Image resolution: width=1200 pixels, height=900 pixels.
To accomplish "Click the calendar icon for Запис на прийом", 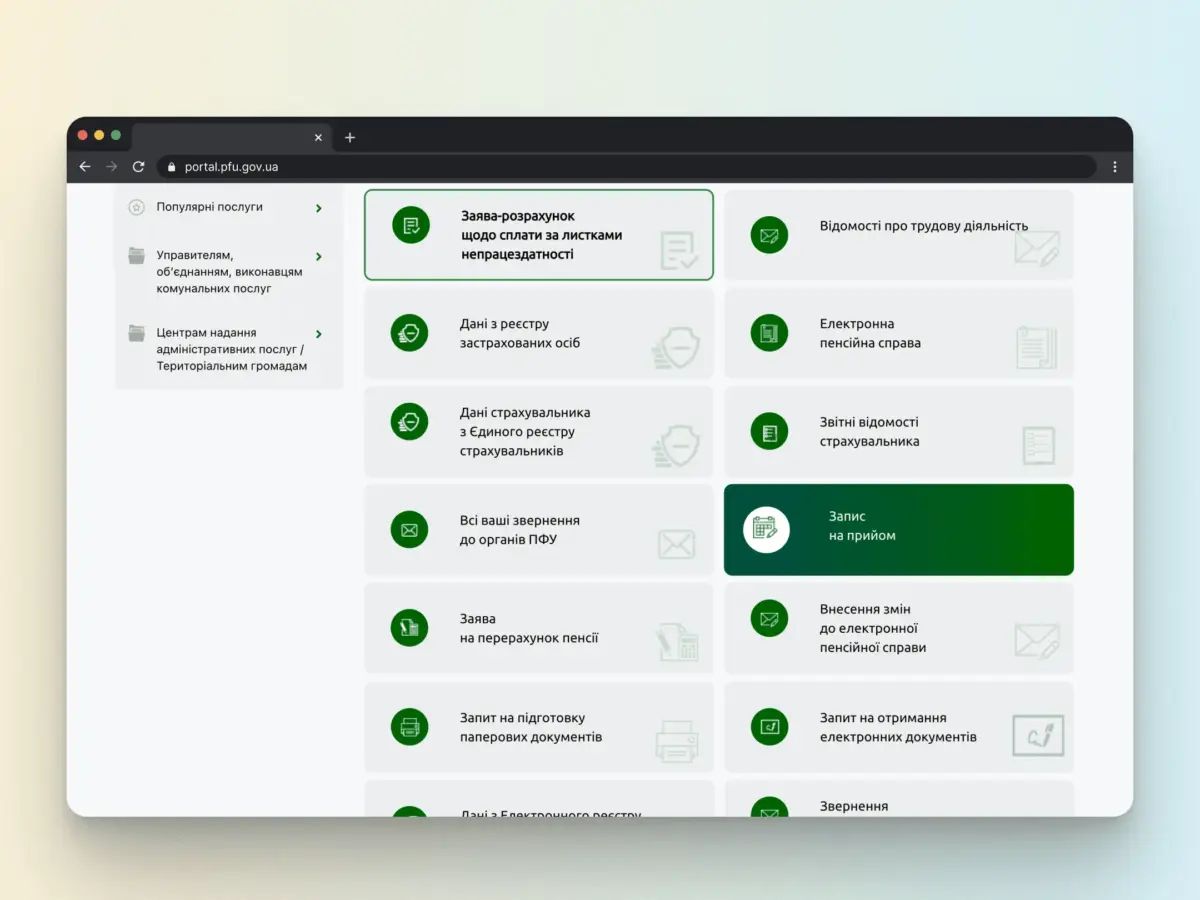I will coord(766,530).
